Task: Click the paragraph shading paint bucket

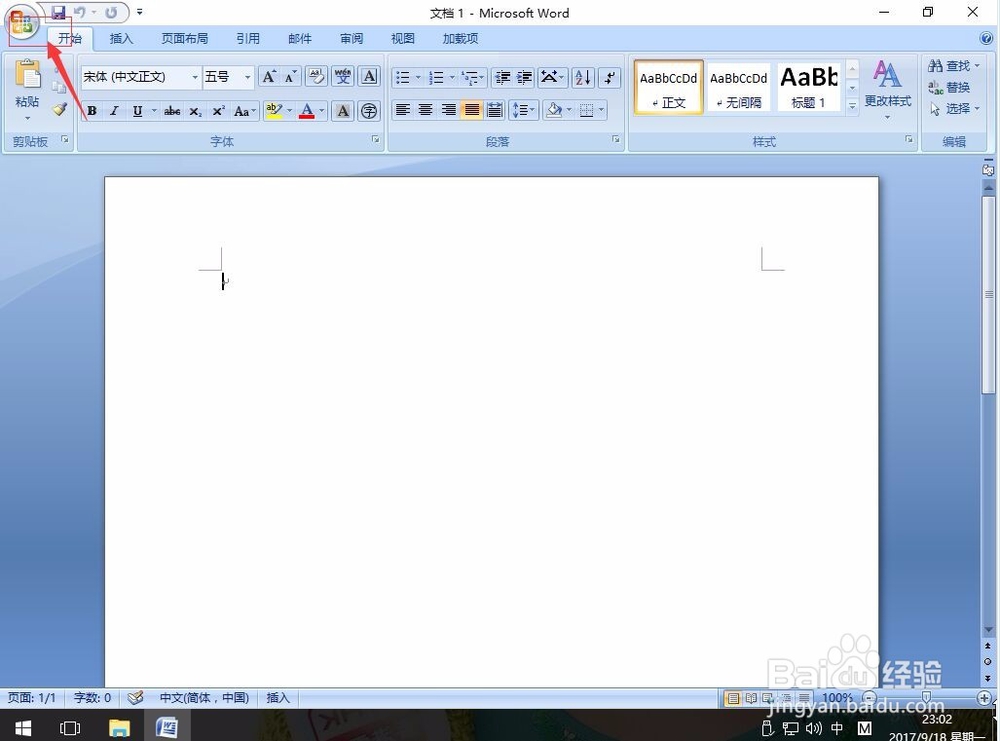Action: point(554,110)
